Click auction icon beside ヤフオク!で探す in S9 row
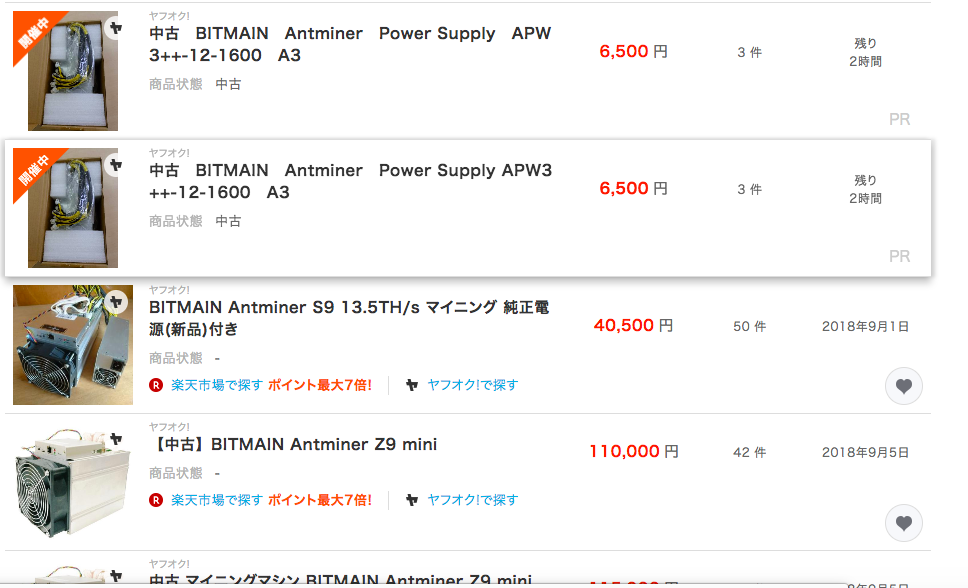Screen dimensions: 968x588 (x=412, y=385)
